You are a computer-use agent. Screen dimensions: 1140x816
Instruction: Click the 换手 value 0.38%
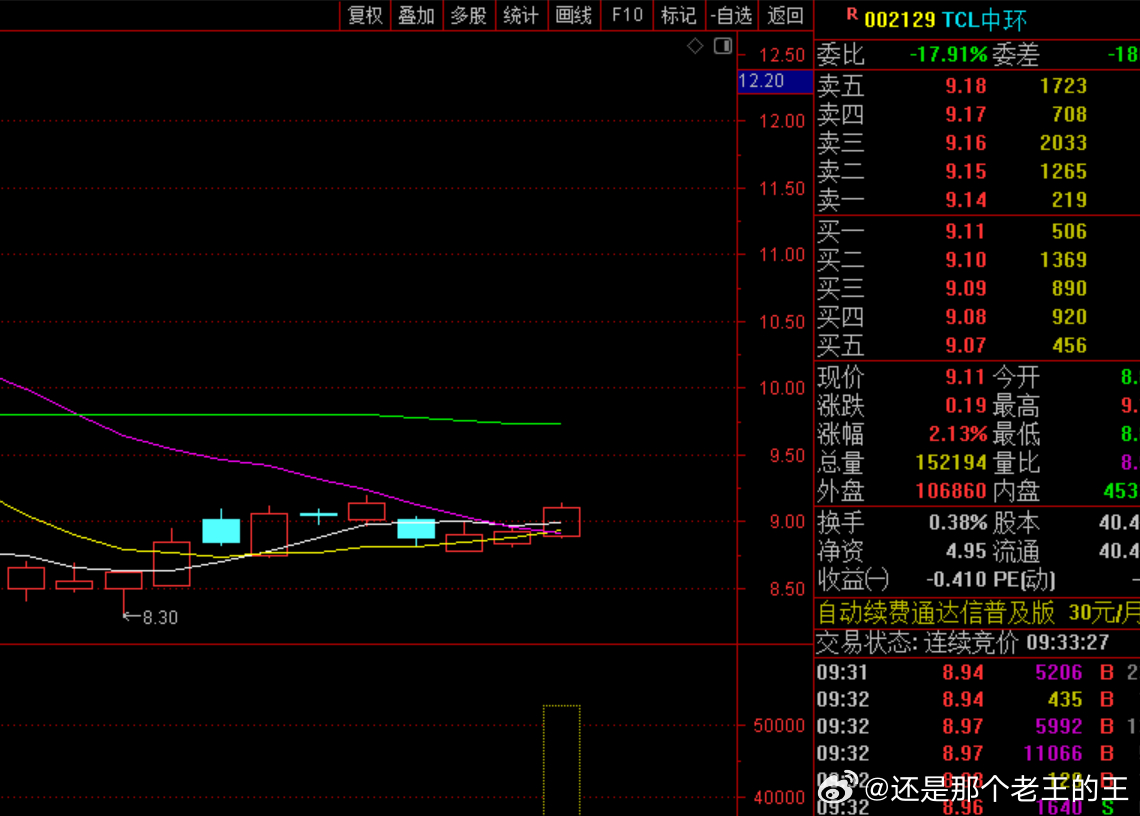(x=958, y=522)
